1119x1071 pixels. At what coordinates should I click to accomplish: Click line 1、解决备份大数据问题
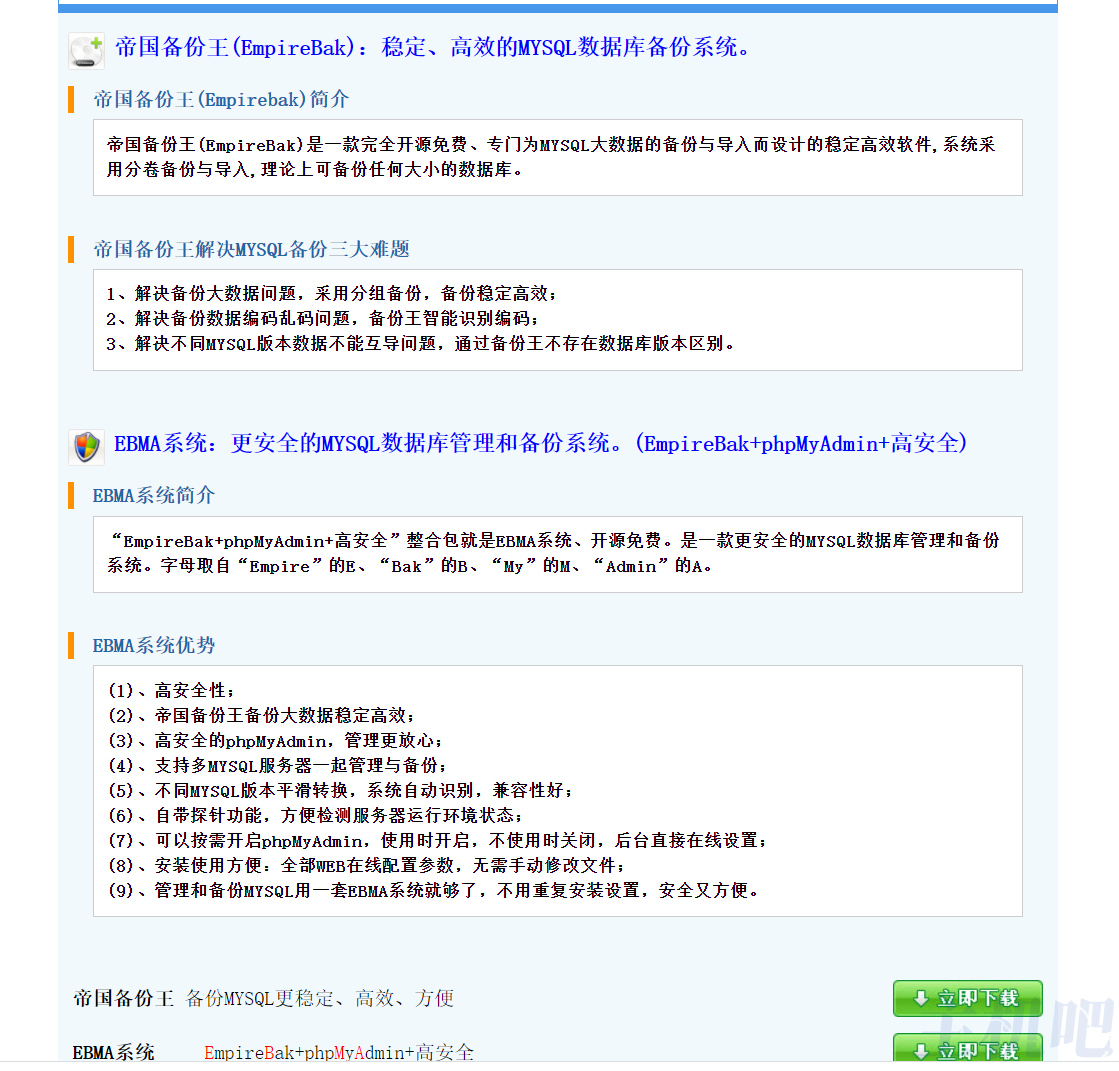(x=332, y=293)
